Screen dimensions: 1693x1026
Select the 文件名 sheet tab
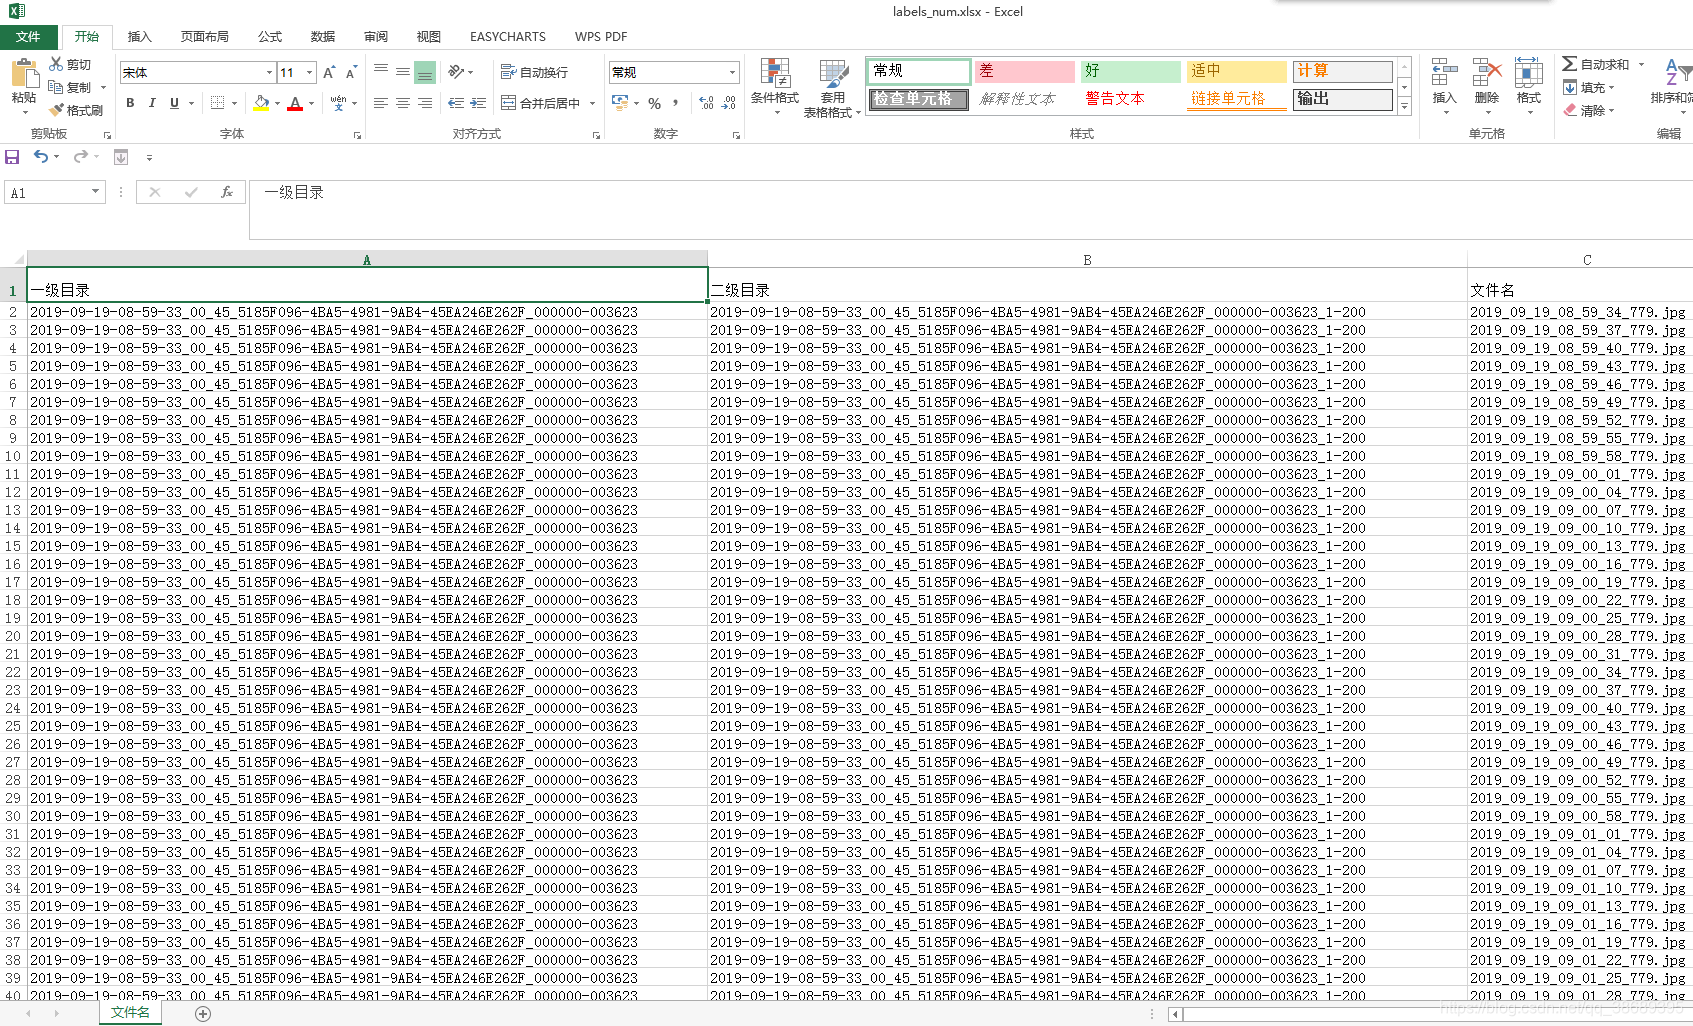130,1013
